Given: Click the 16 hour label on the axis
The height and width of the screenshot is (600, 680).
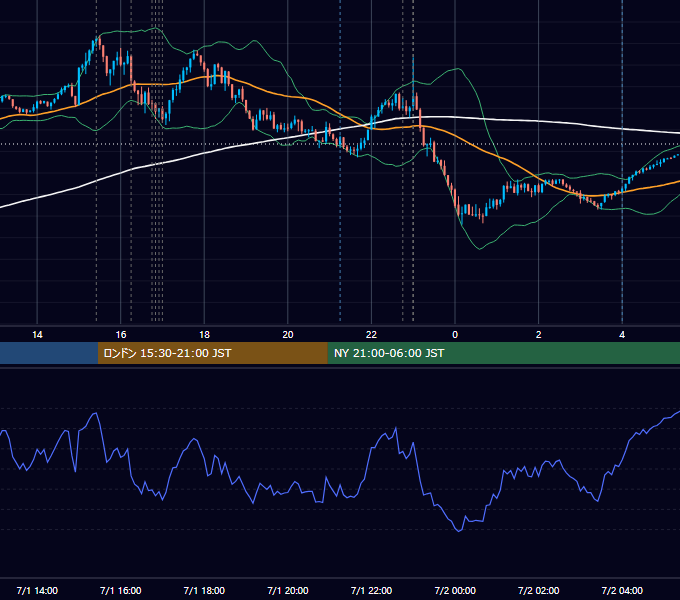Looking at the screenshot, I should [x=121, y=335].
